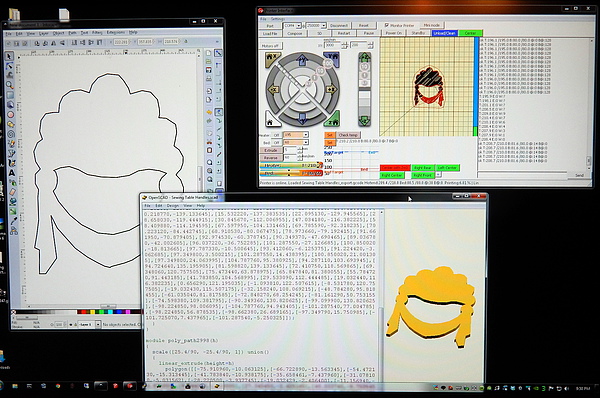Toggle bed Off button in Pronterface

coord(276,142)
